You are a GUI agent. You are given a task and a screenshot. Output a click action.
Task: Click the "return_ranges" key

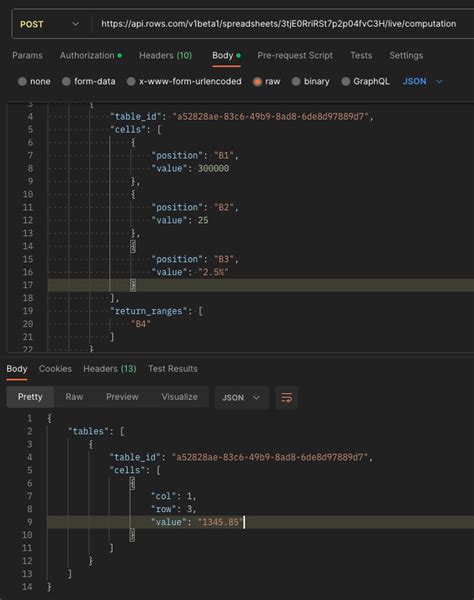point(148,311)
